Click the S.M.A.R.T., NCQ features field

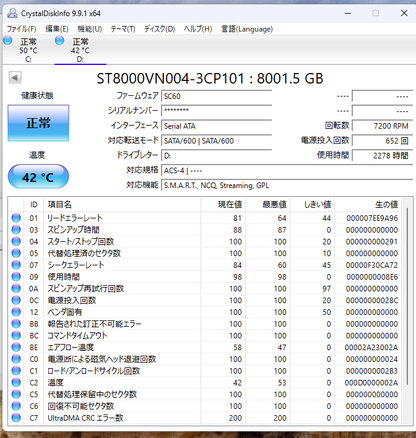[x=287, y=185]
